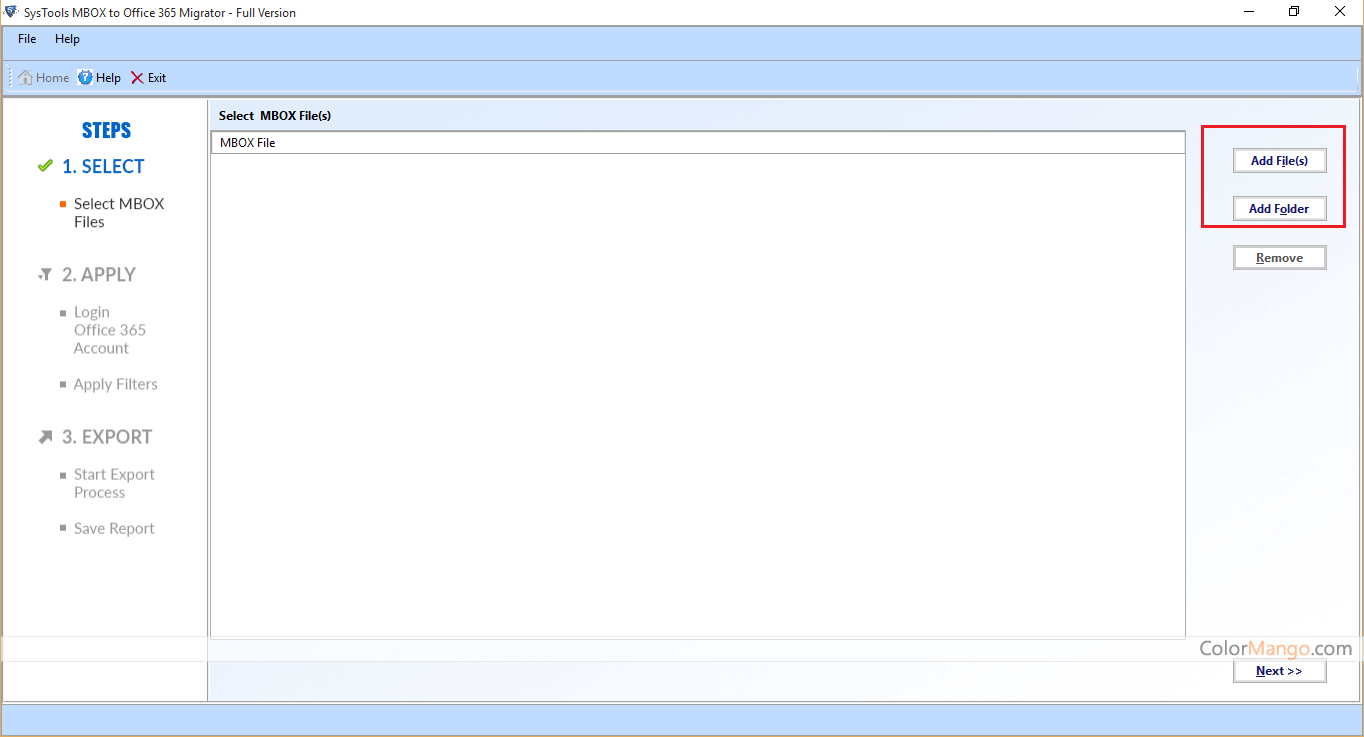
Task: Open the Help menu in the menu bar
Action: tap(67, 39)
